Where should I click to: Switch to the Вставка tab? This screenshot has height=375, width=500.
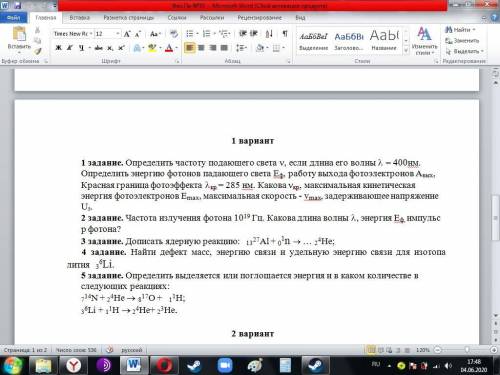click(79, 18)
